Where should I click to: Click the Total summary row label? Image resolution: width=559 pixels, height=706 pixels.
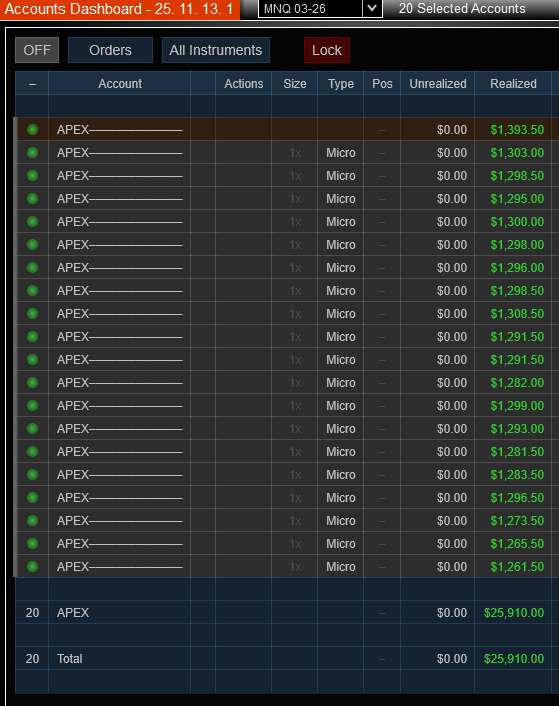[69, 659]
